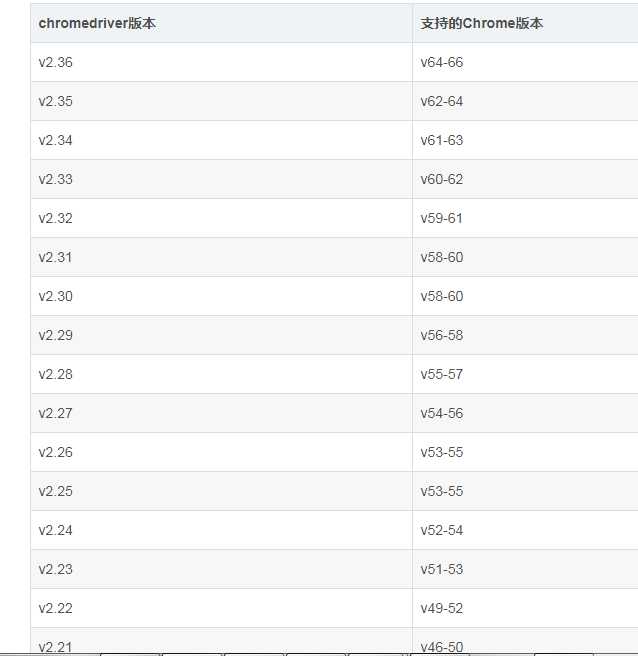Select the v49-52 cell

coord(525,608)
